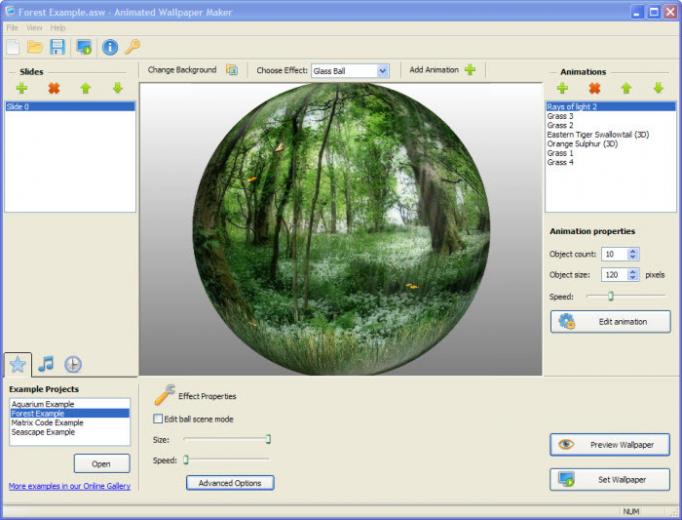
Task: Adjust Object size spinner arrows
Action: click(x=633, y=274)
